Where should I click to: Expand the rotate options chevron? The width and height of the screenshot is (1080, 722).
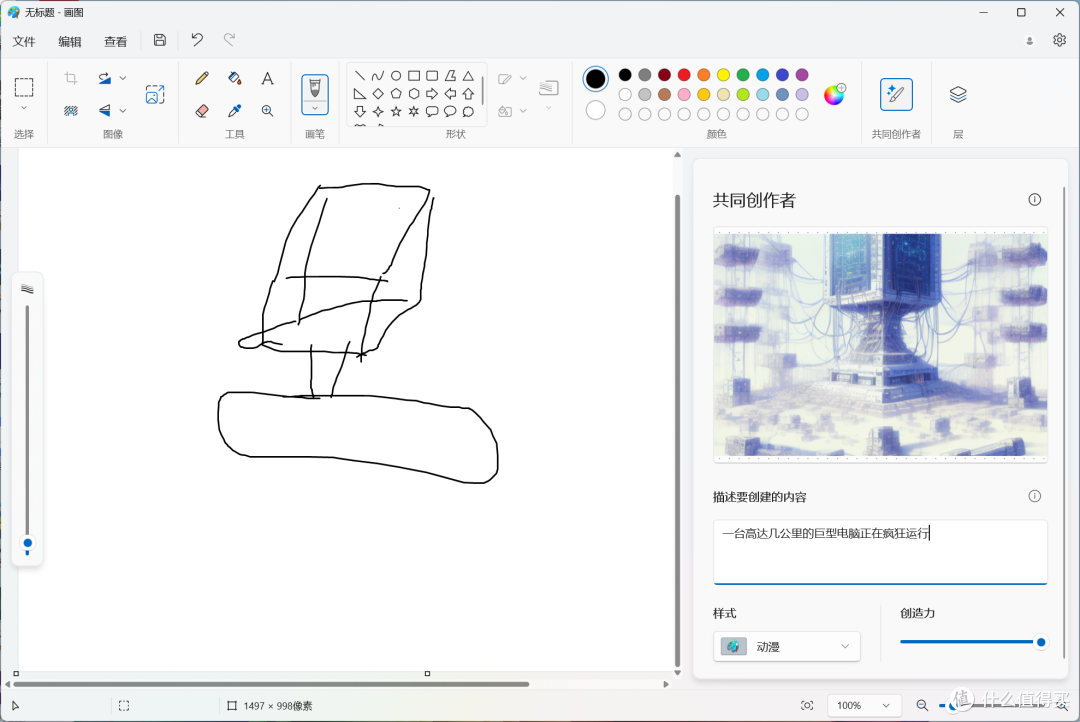point(123,78)
